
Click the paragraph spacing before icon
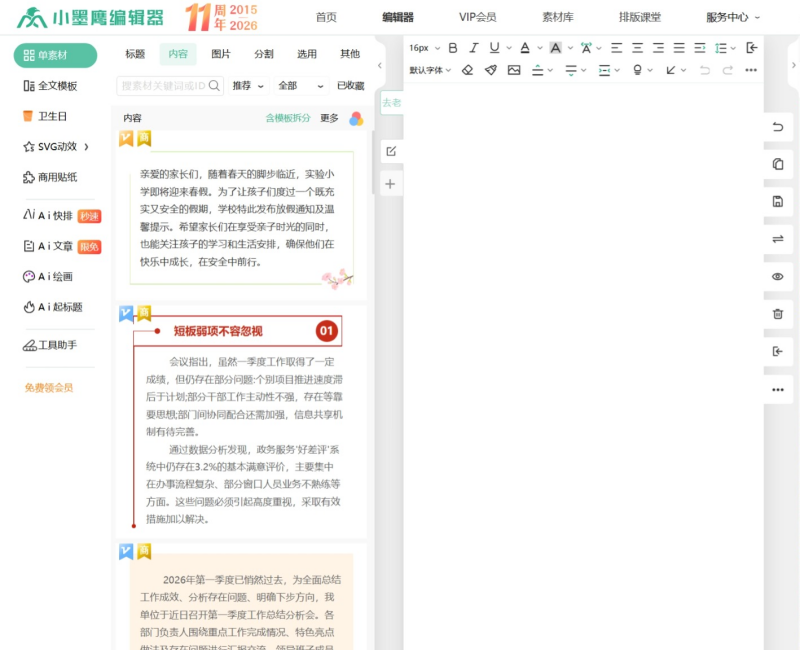coord(537,70)
